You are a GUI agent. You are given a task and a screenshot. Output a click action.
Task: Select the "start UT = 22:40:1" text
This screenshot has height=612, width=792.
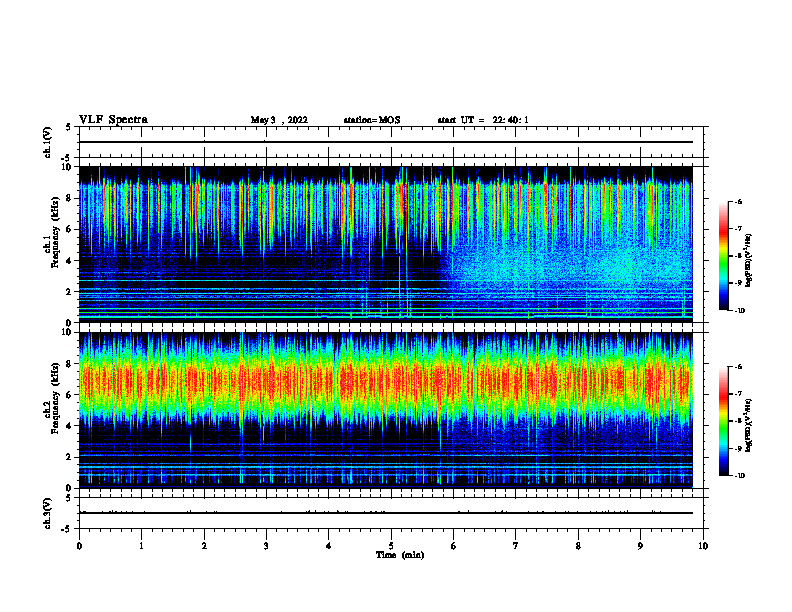pos(483,120)
